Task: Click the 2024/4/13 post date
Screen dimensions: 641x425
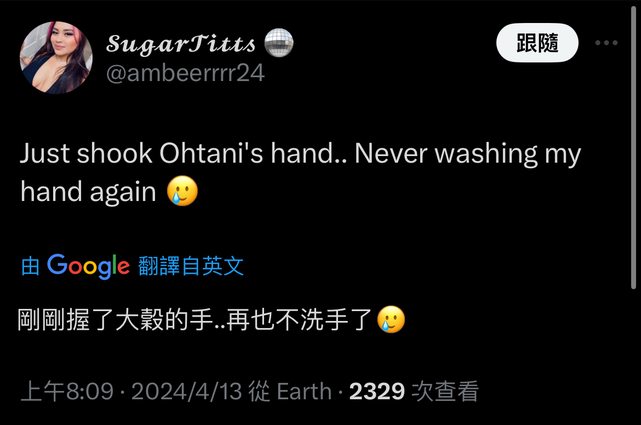Action: [x=187, y=391]
